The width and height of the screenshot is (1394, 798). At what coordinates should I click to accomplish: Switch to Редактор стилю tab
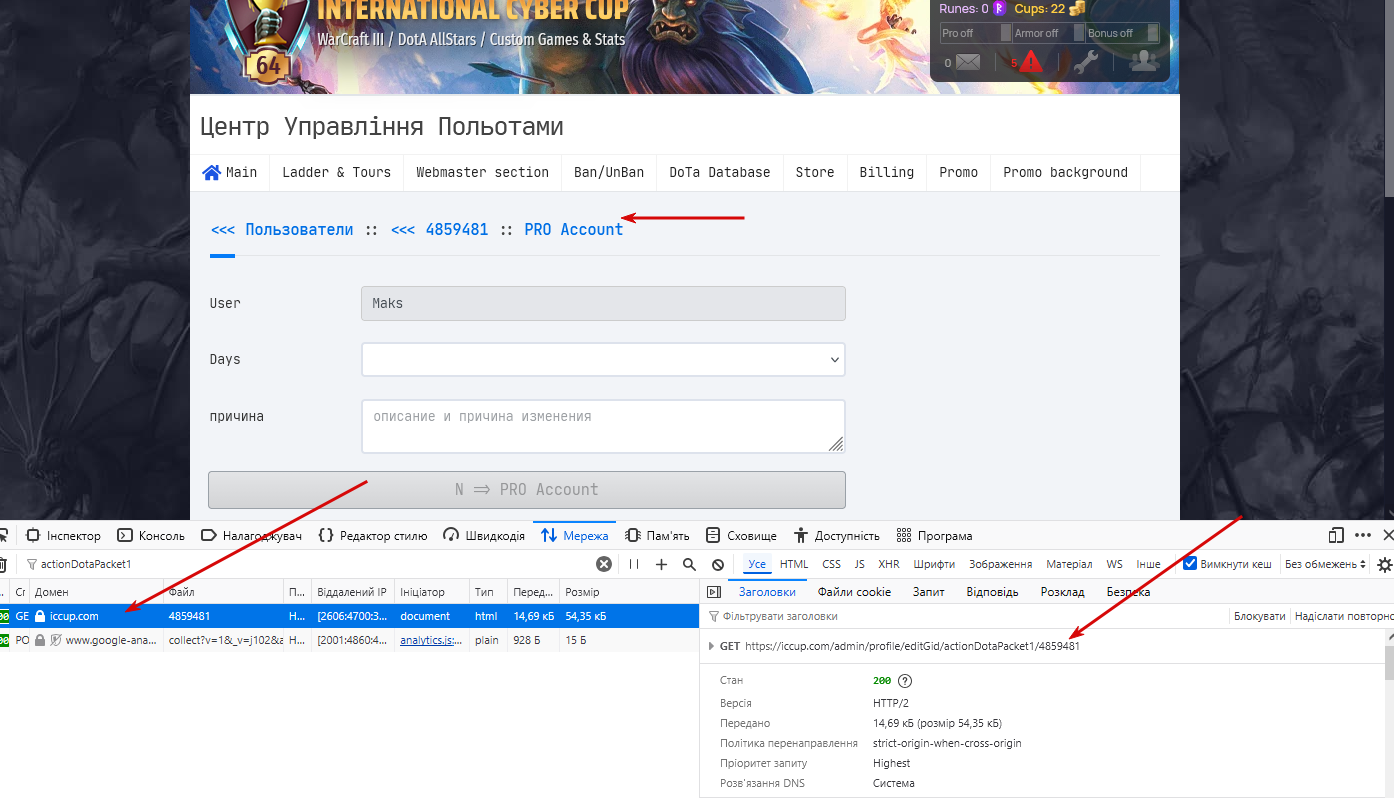(372, 535)
